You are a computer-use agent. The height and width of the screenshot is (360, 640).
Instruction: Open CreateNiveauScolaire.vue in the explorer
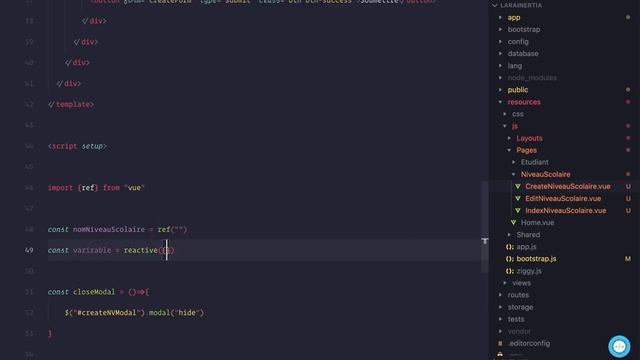(x=568, y=187)
